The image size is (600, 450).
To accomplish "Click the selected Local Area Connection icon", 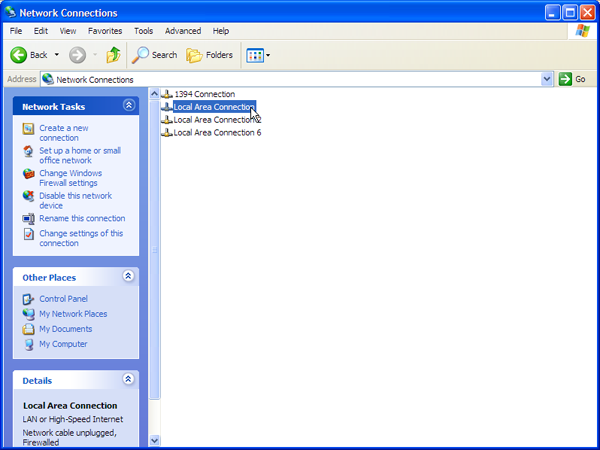I will [167, 107].
